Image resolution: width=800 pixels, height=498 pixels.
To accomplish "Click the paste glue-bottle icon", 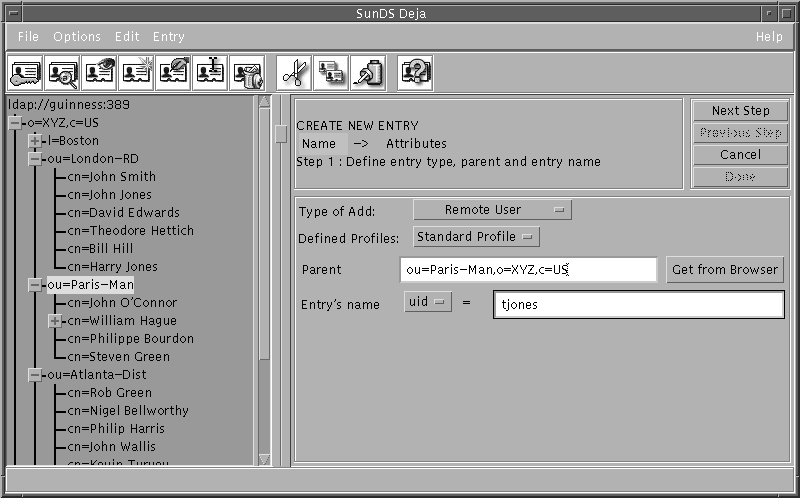I will (x=368, y=73).
